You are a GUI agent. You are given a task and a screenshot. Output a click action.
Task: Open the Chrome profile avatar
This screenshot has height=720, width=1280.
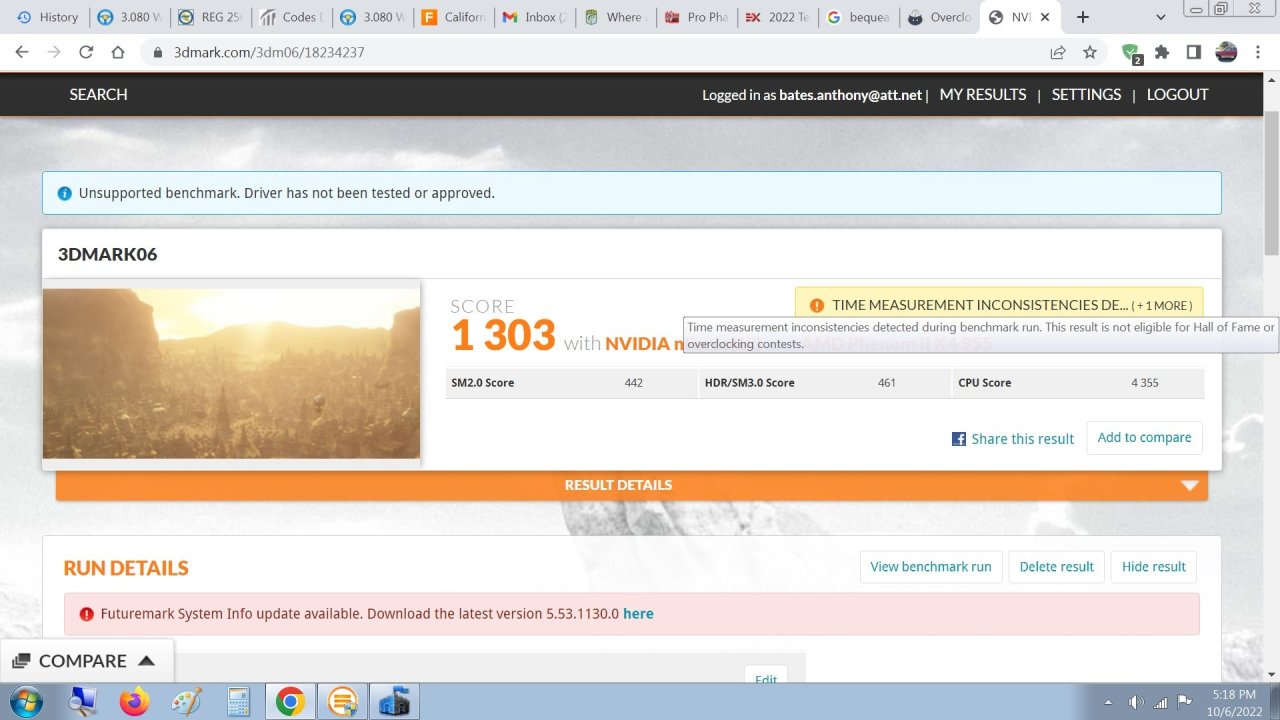[1226, 52]
